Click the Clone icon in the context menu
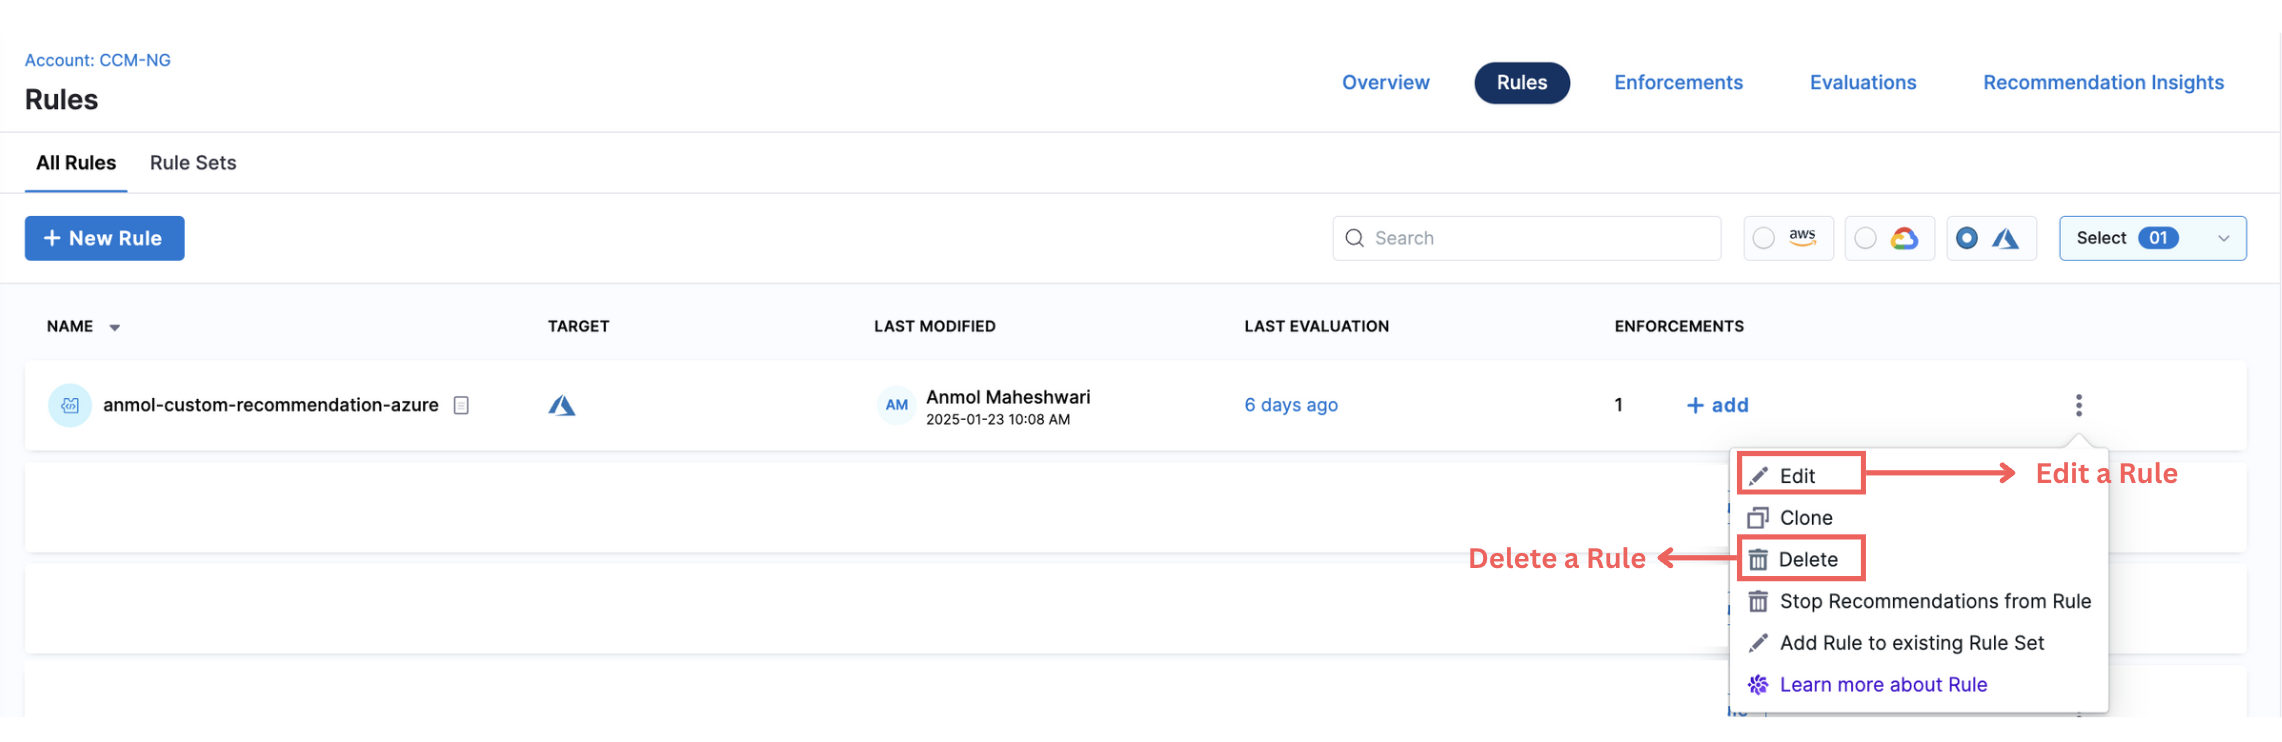The height and width of the screenshot is (742, 2282). click(x=1758, y=518)
